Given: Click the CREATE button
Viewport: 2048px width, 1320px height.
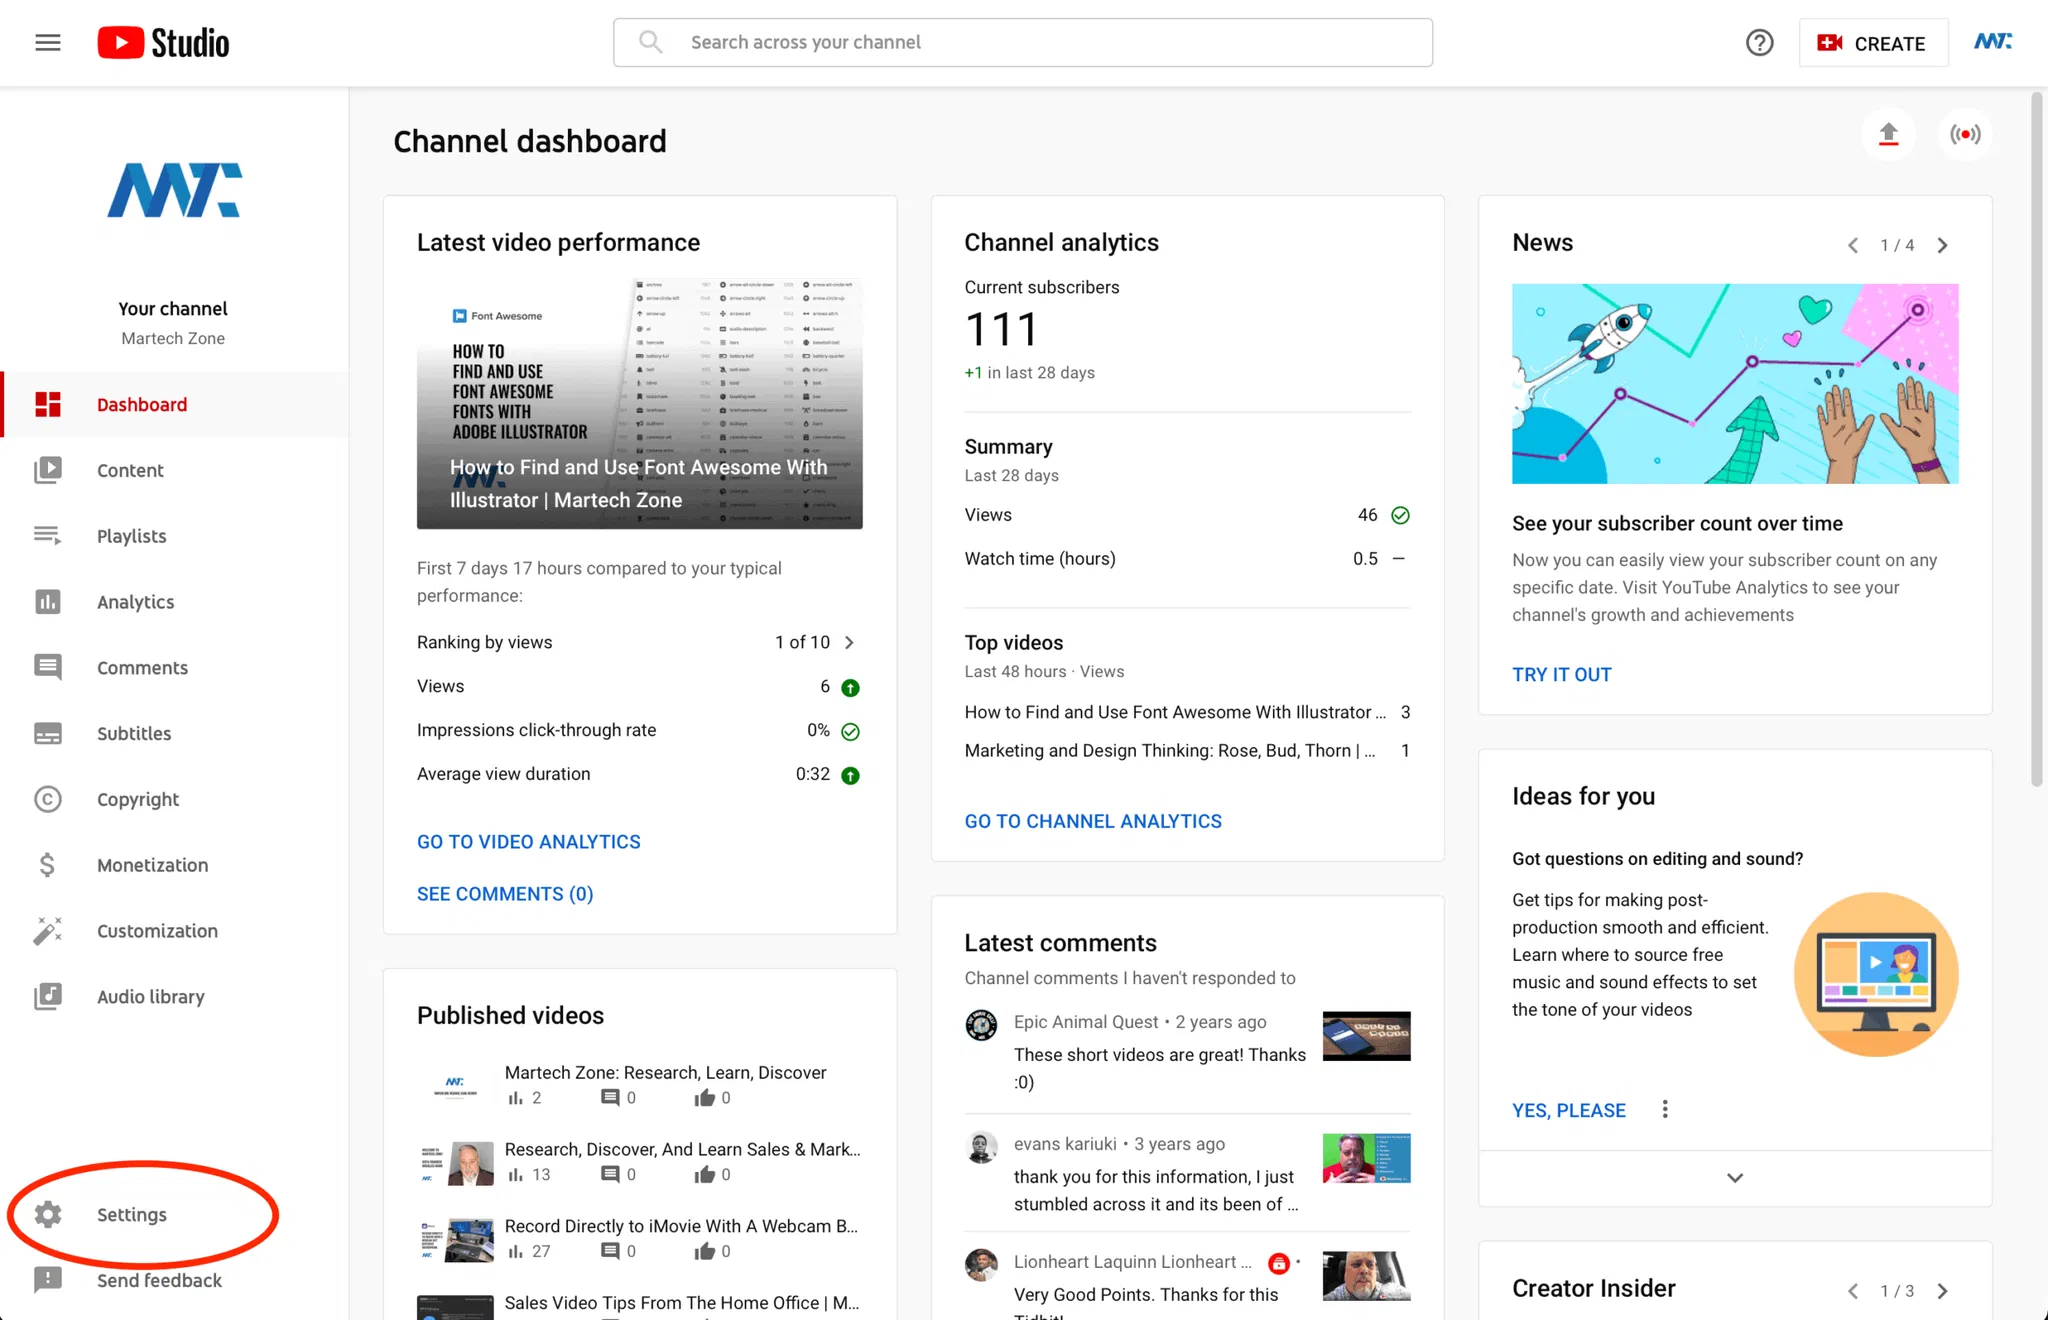Looking at the screenshot, I should pos(1873,43).
